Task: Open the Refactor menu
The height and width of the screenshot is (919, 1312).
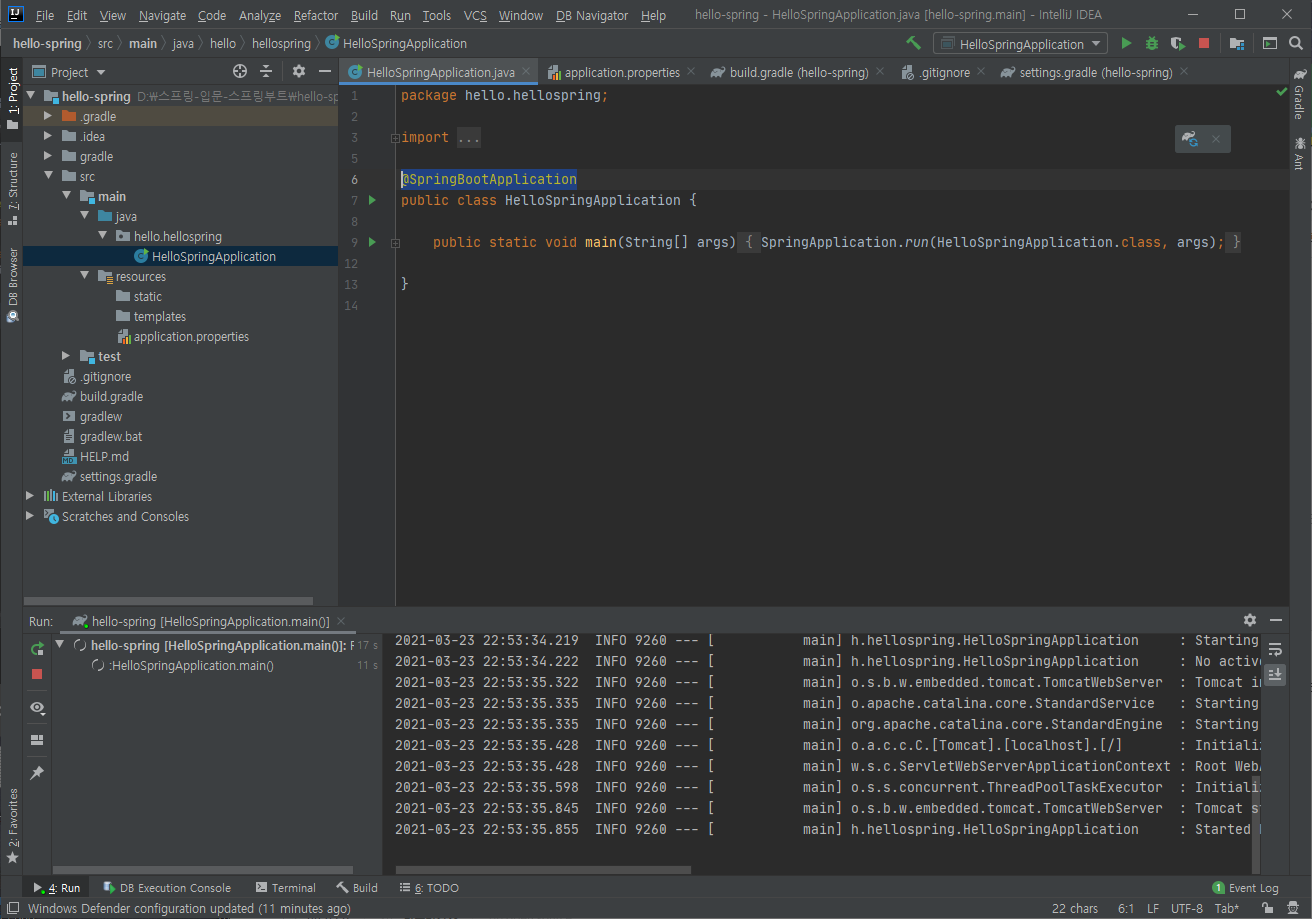Action: pyautogui.click(x=316, y=15)
